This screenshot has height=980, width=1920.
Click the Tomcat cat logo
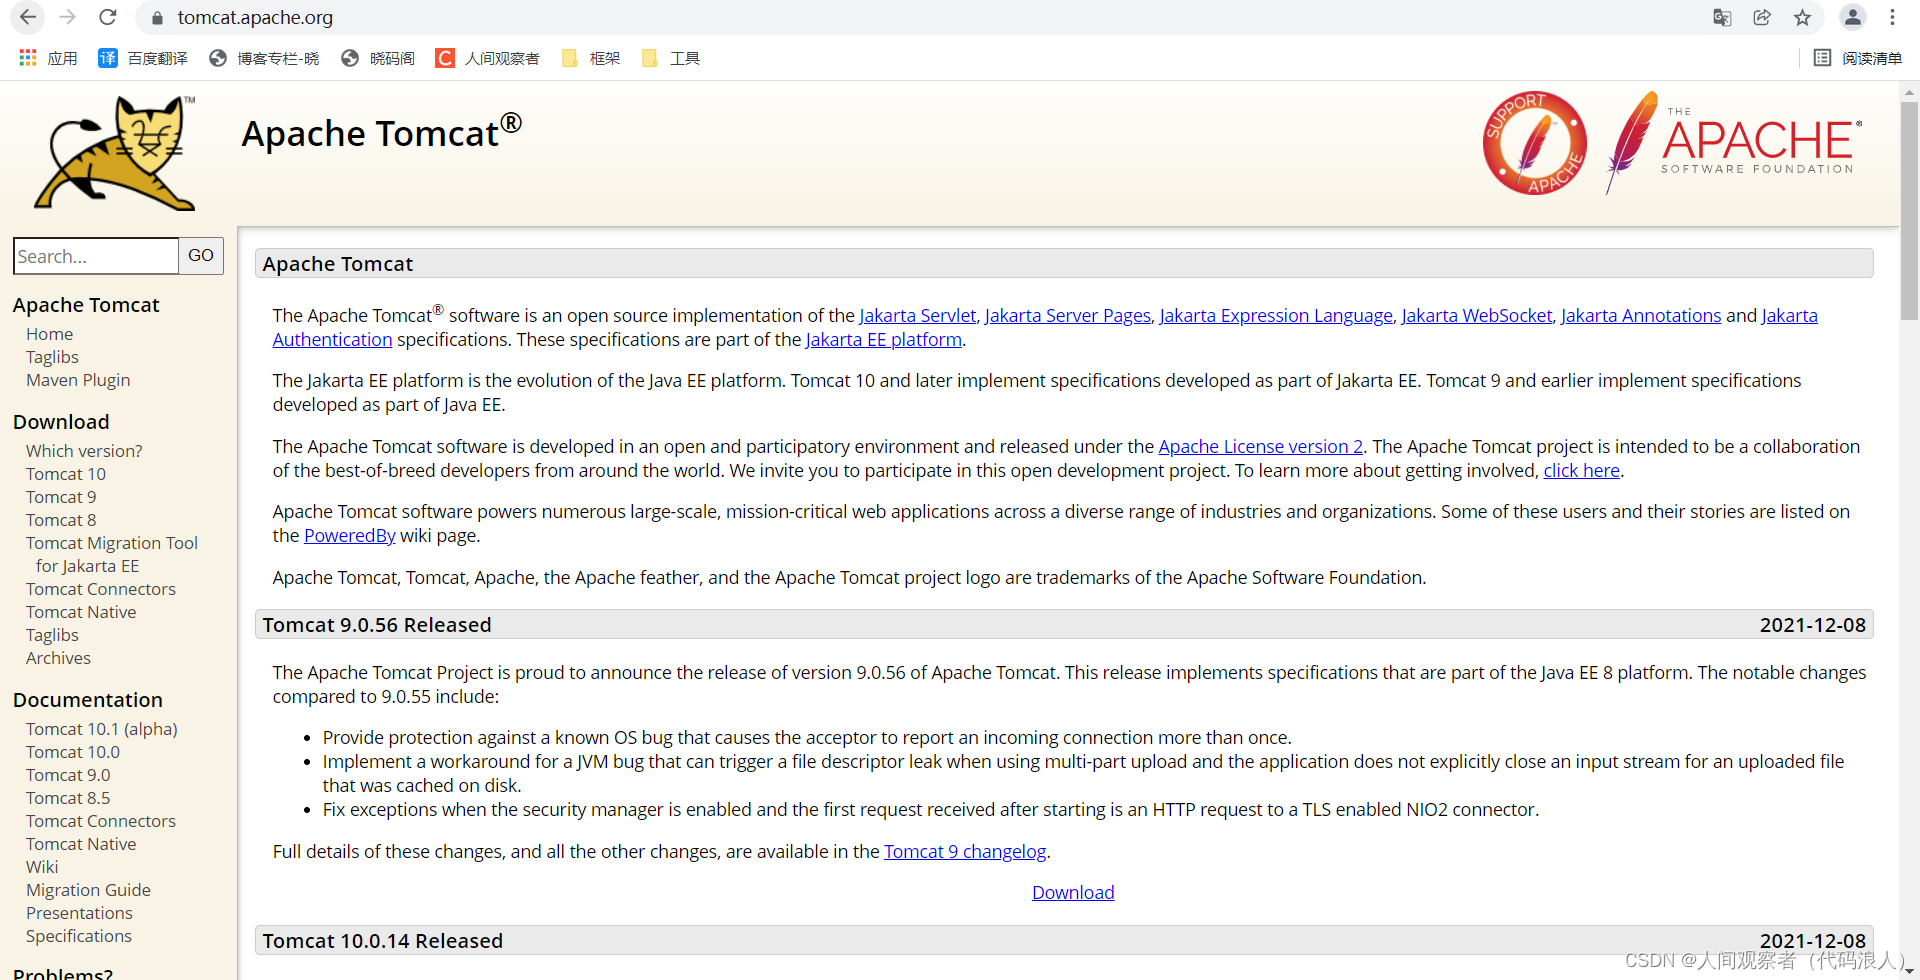coord(116,153)
